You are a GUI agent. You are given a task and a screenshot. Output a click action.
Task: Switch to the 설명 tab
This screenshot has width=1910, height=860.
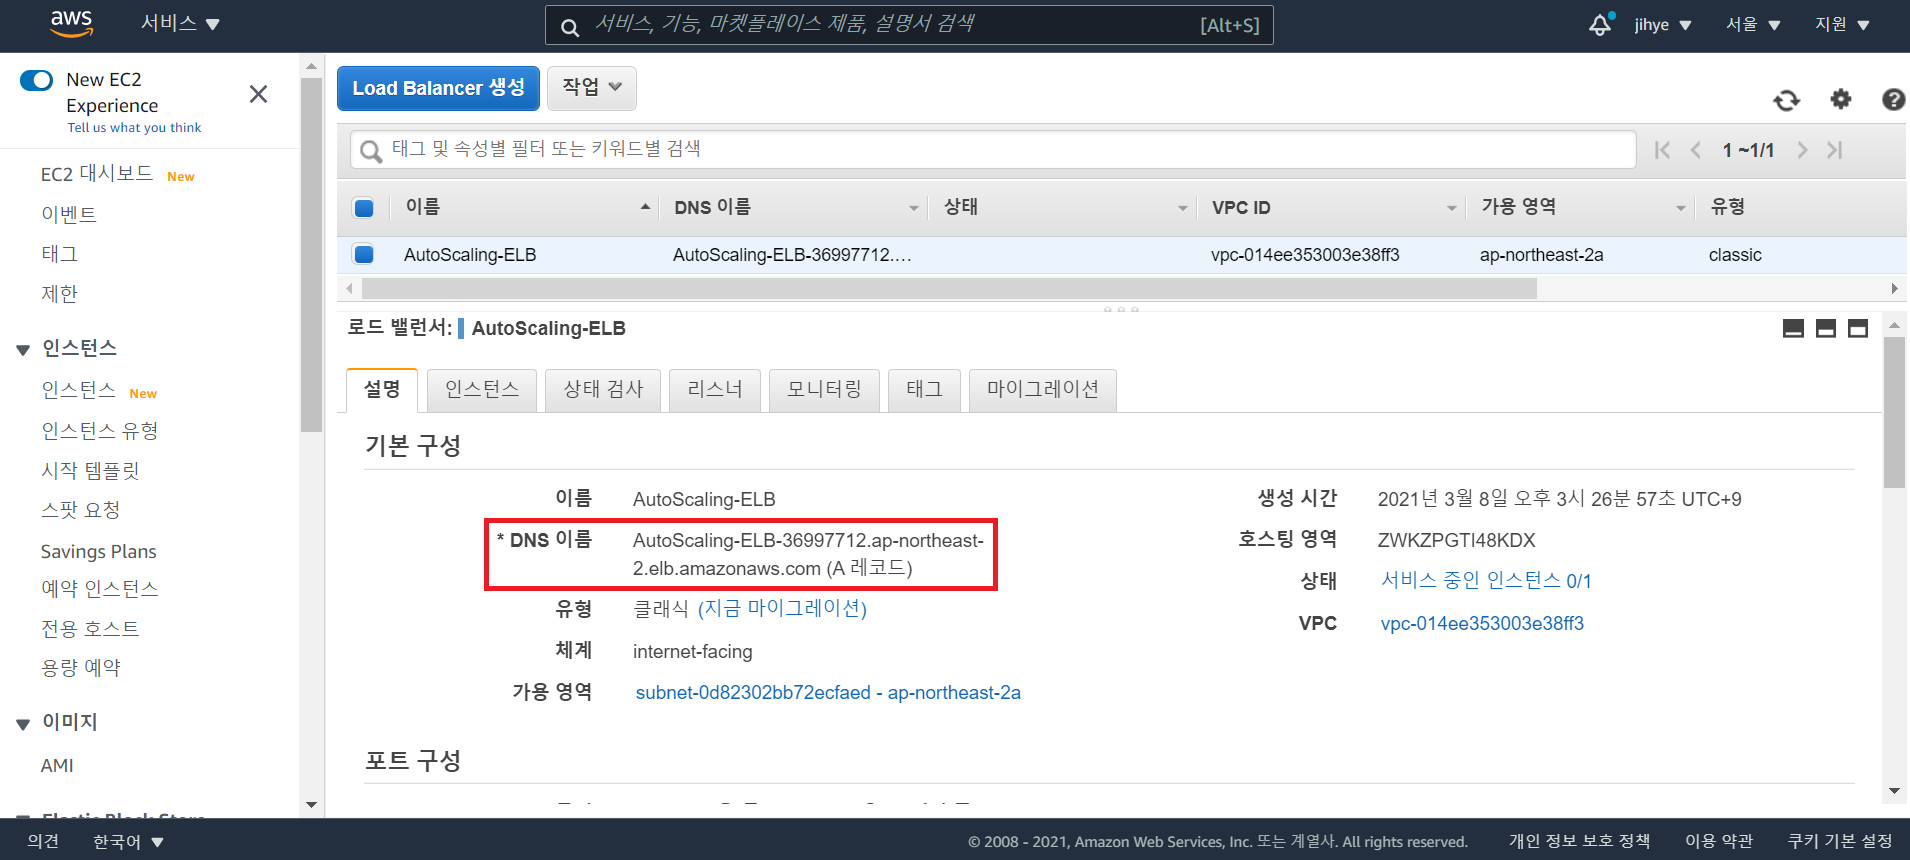click(x=382, y=389)
